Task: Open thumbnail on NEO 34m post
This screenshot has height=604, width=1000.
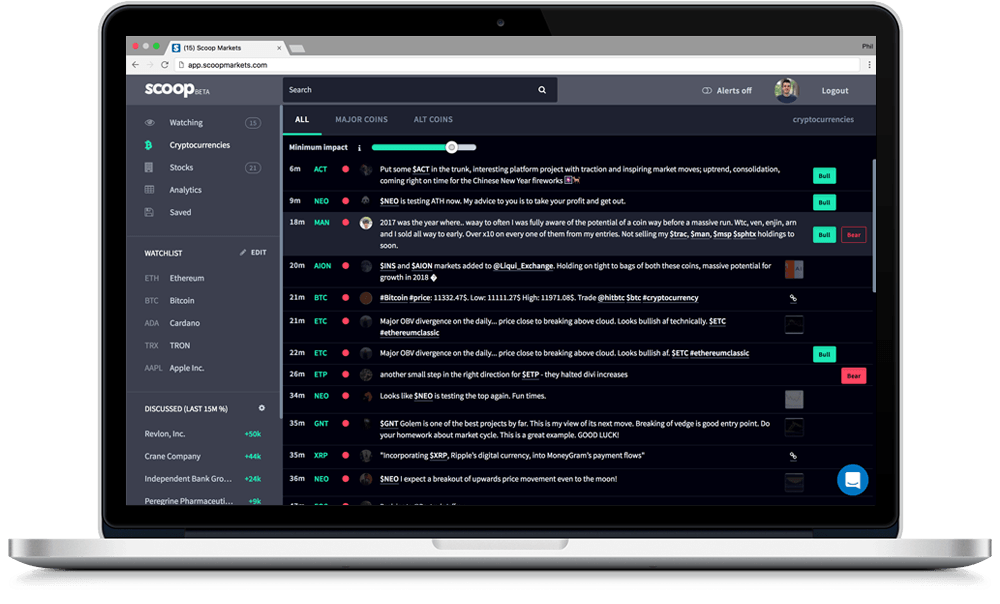Action: tap(793, 399)
